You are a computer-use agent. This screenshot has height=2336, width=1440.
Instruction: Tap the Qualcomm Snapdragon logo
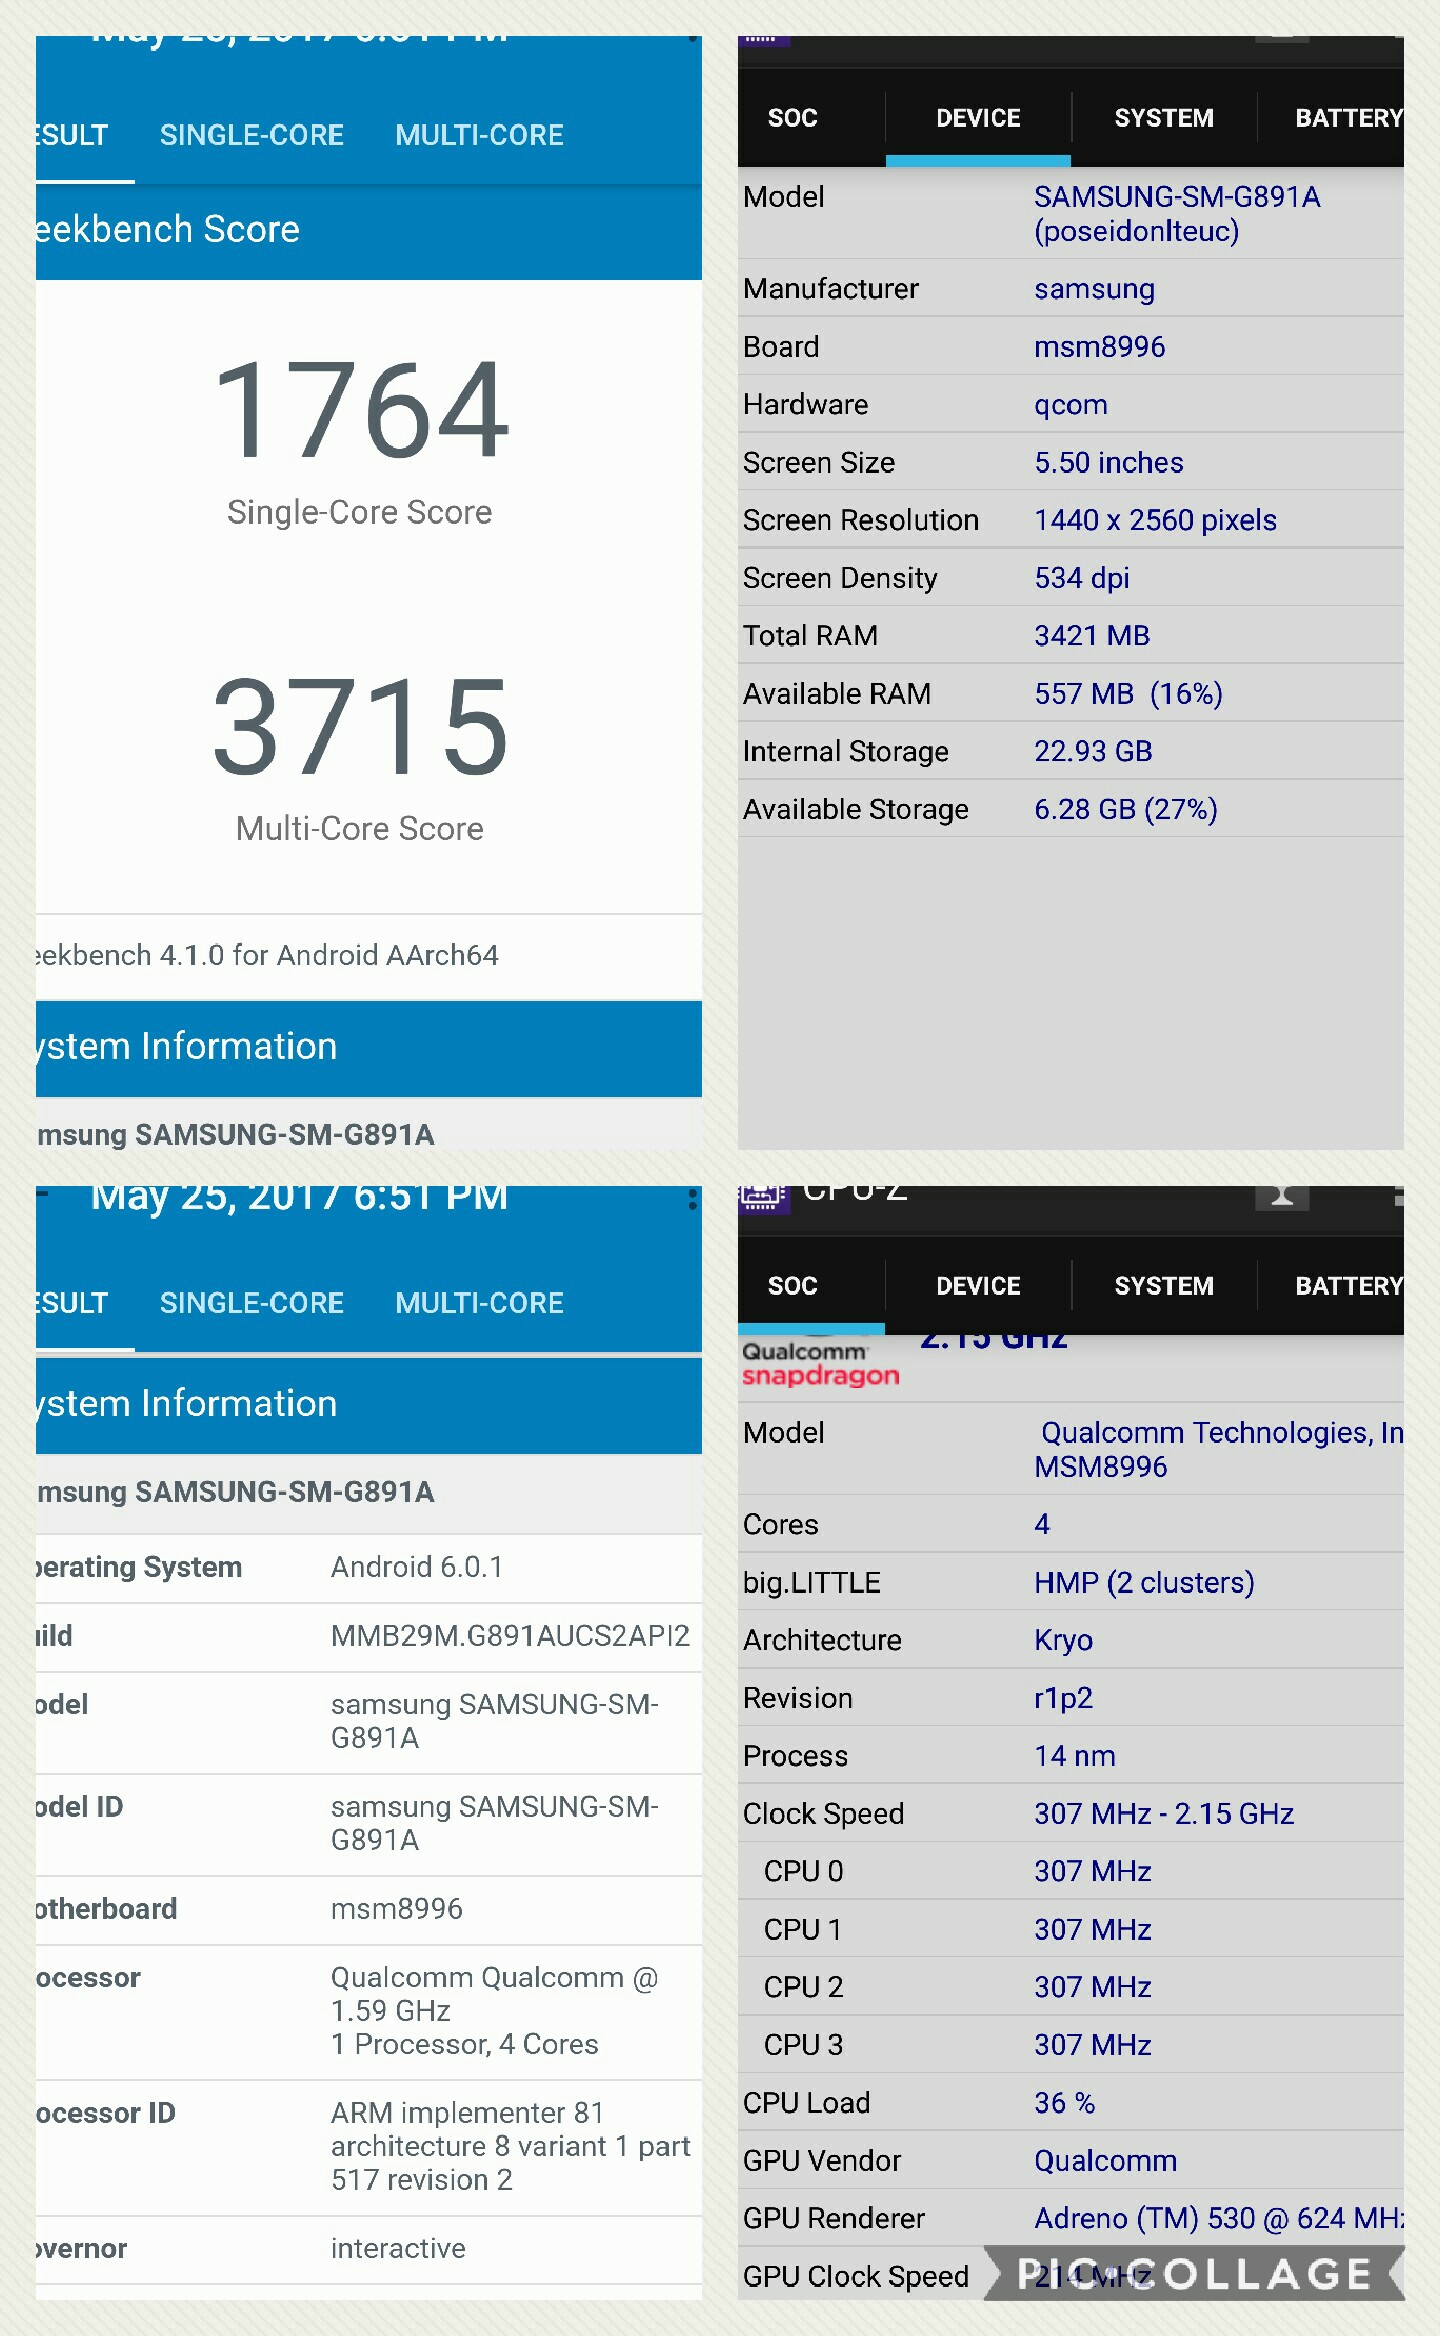820,1364
